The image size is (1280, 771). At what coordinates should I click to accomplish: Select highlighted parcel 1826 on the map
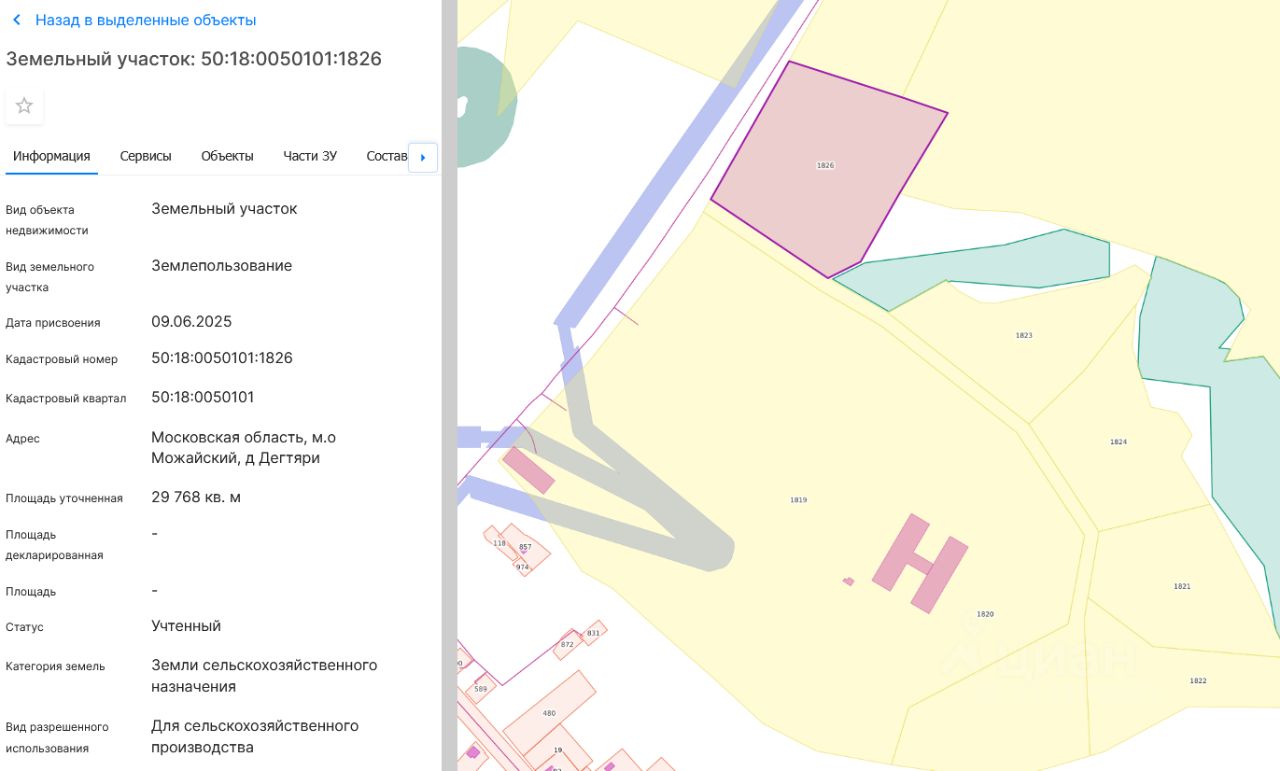(826, 165)
